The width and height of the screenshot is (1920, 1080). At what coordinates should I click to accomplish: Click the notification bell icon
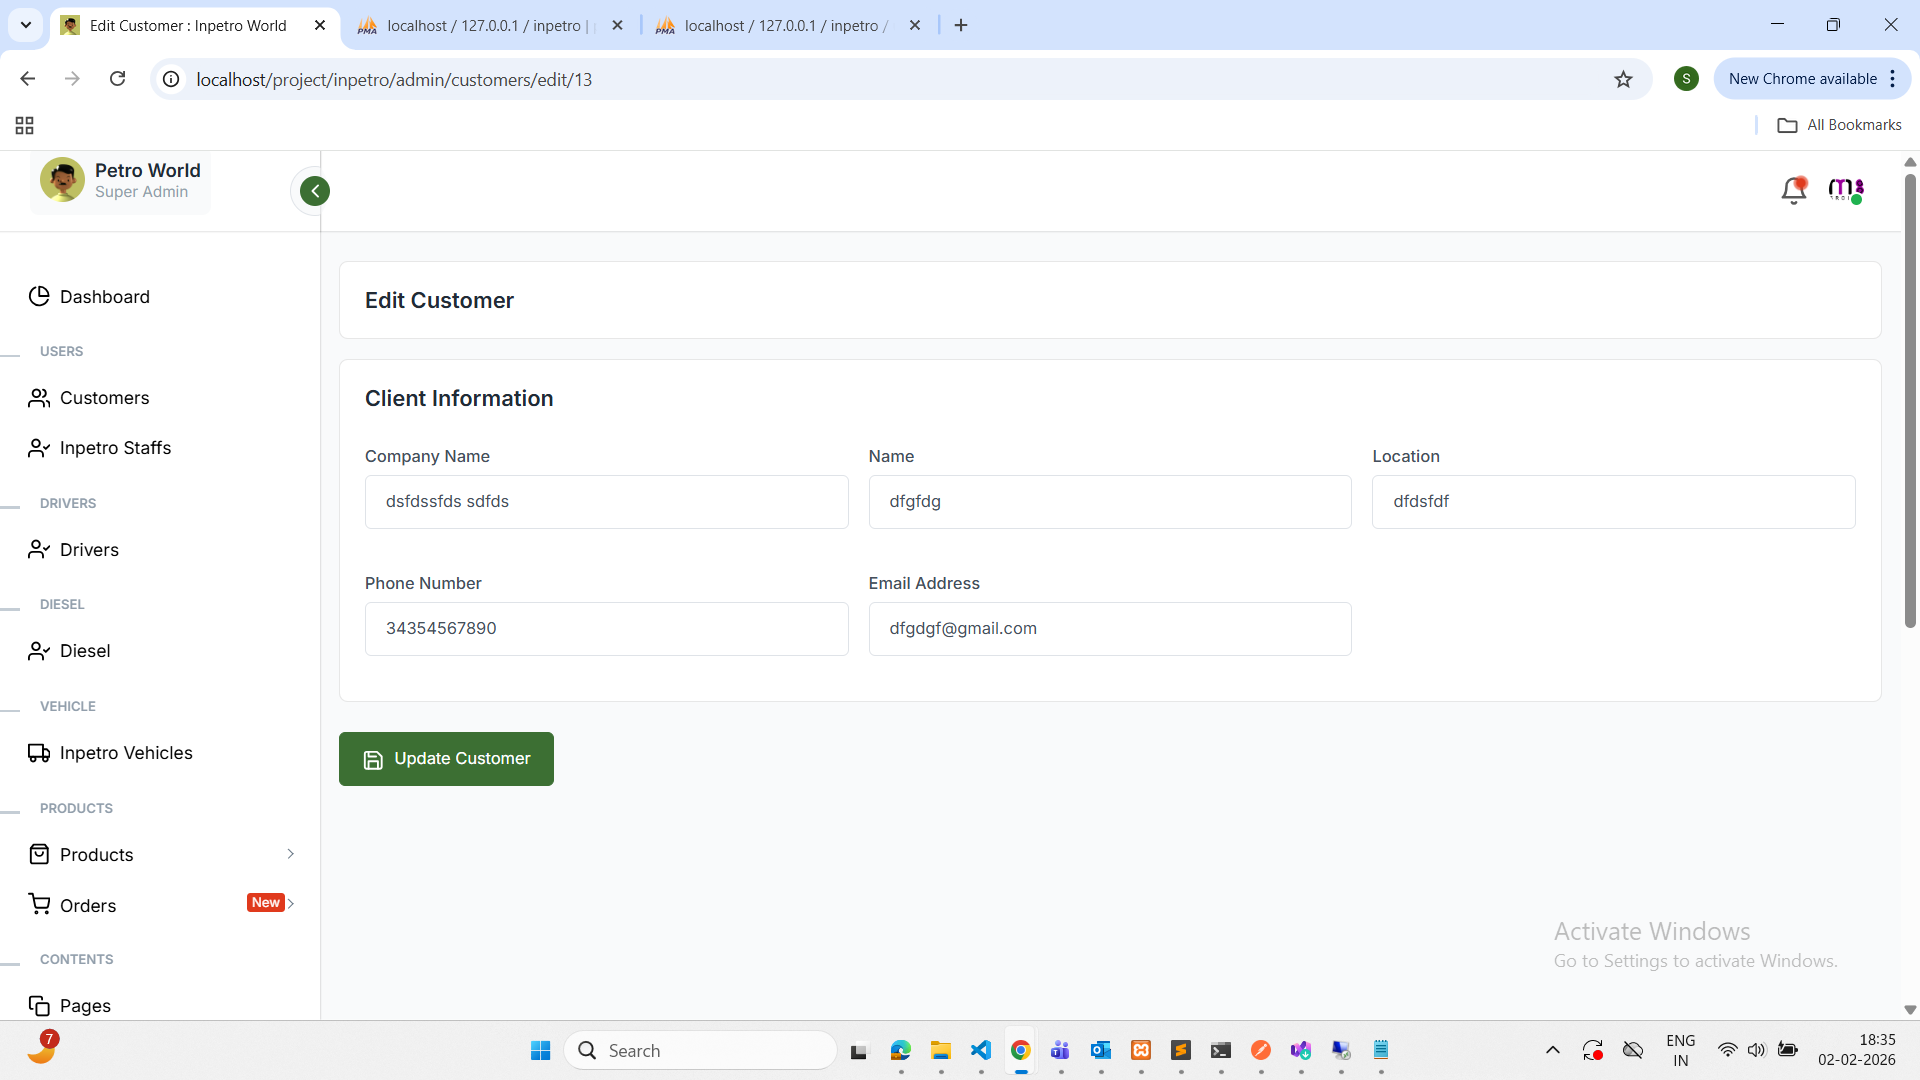pos(1793,190)
